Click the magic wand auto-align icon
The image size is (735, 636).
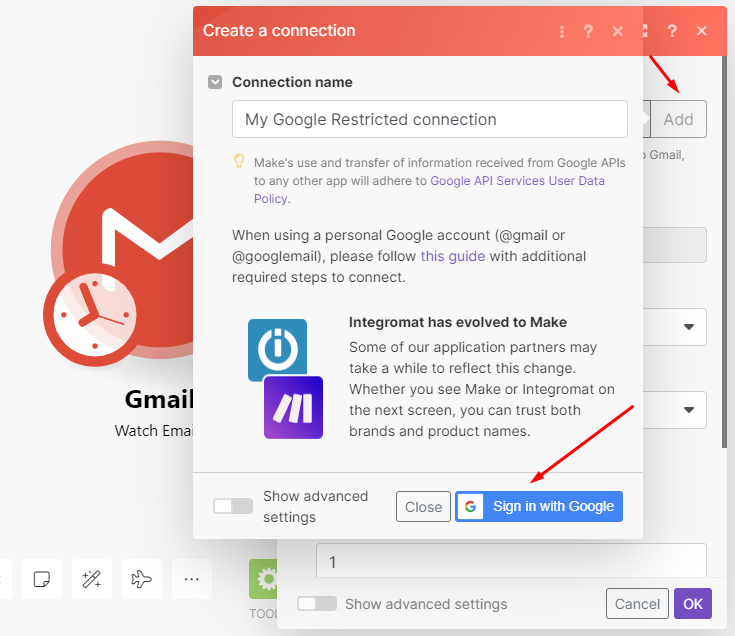[92, 579]
